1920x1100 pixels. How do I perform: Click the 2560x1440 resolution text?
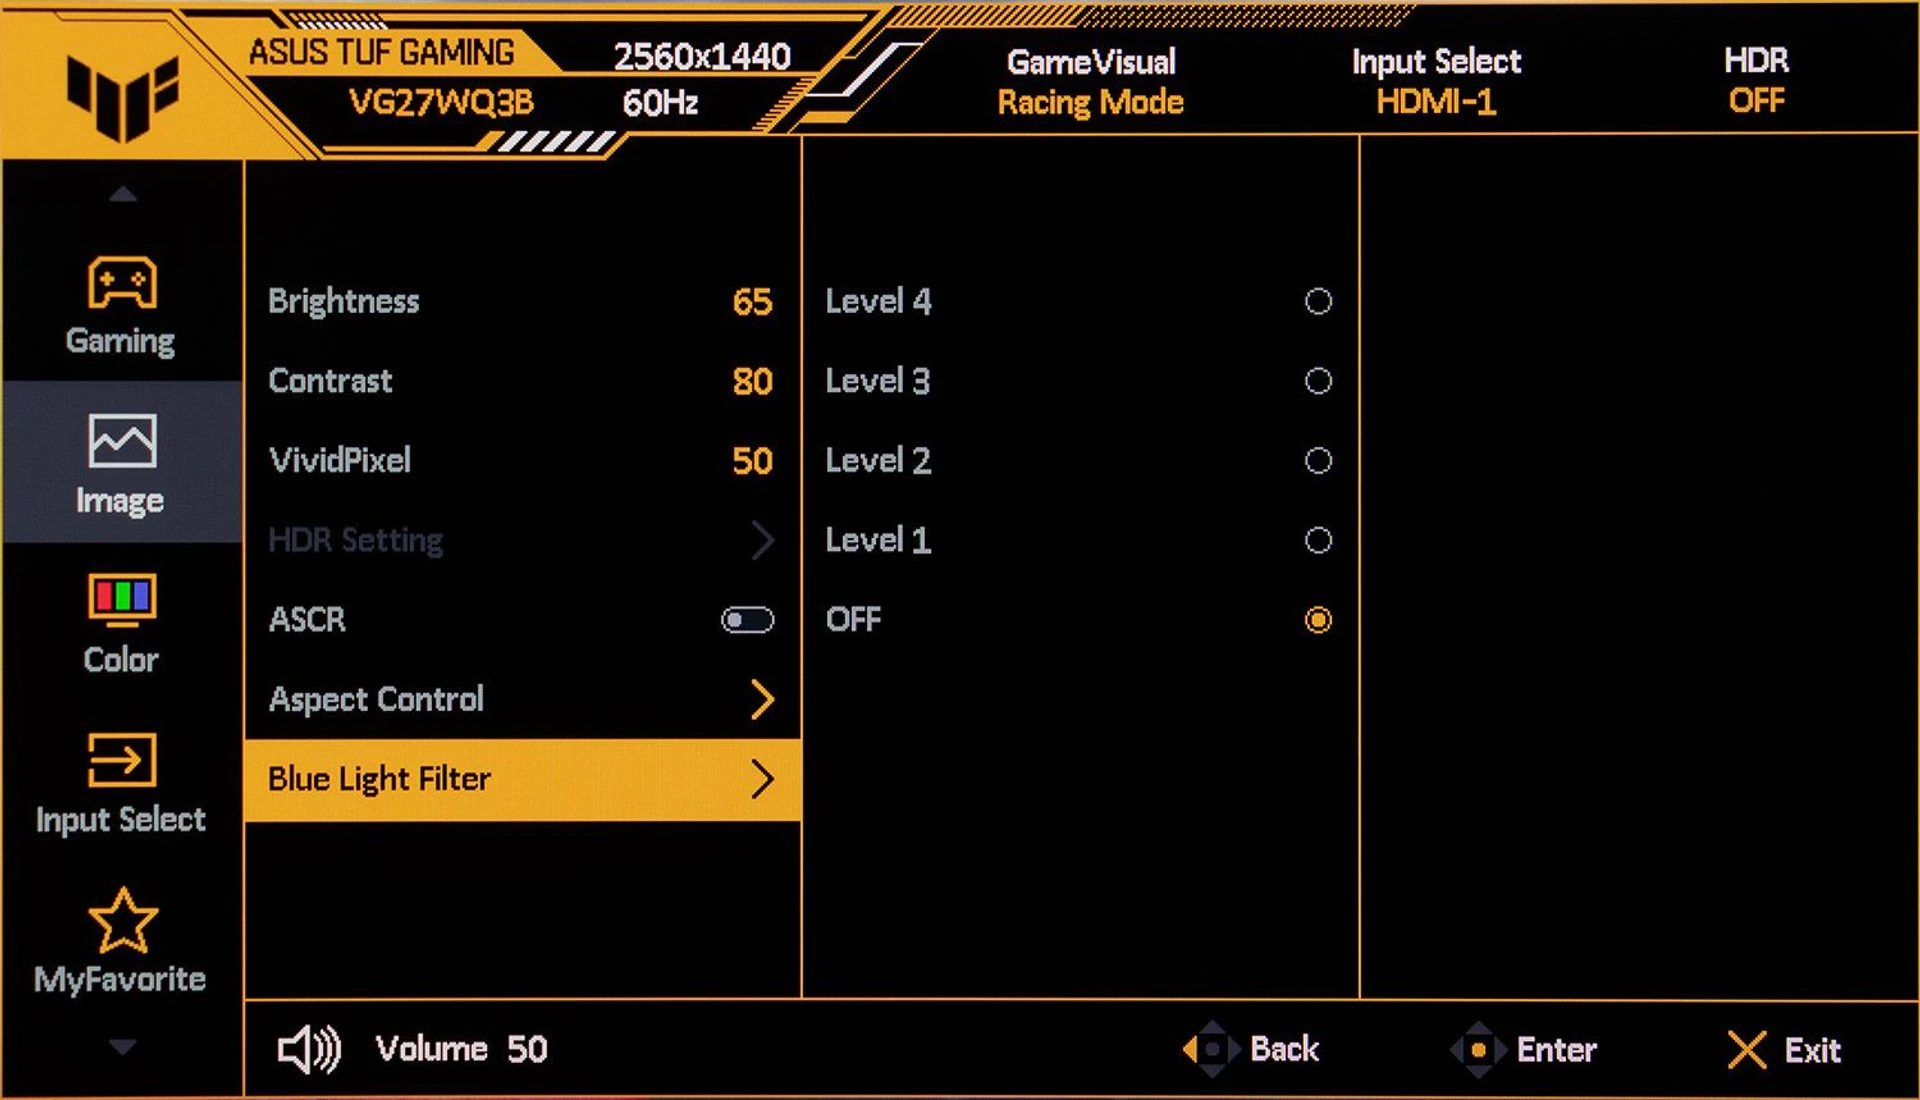[702, 57]
